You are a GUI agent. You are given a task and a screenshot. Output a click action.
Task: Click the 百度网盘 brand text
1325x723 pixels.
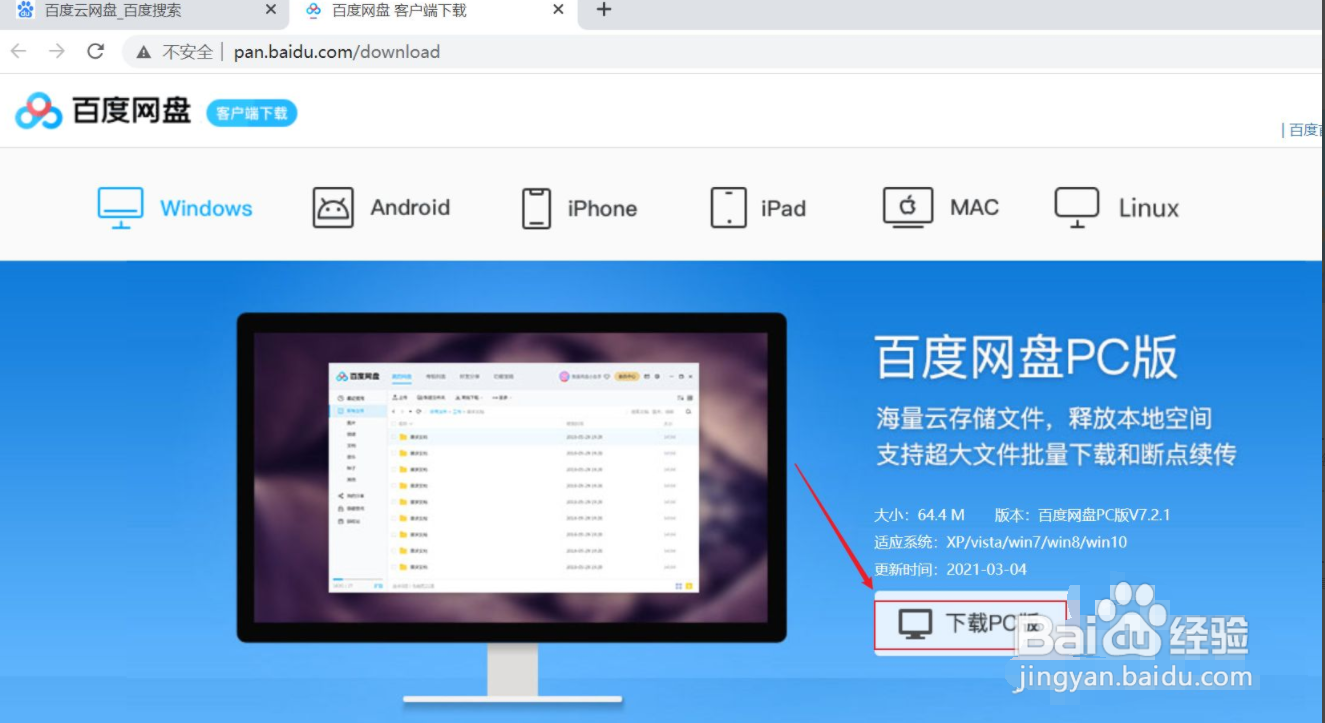(131, 111)
